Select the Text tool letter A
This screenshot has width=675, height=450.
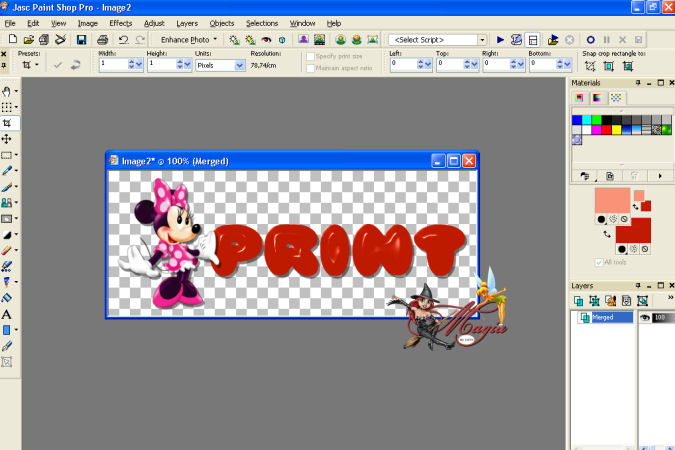[6, 314]
